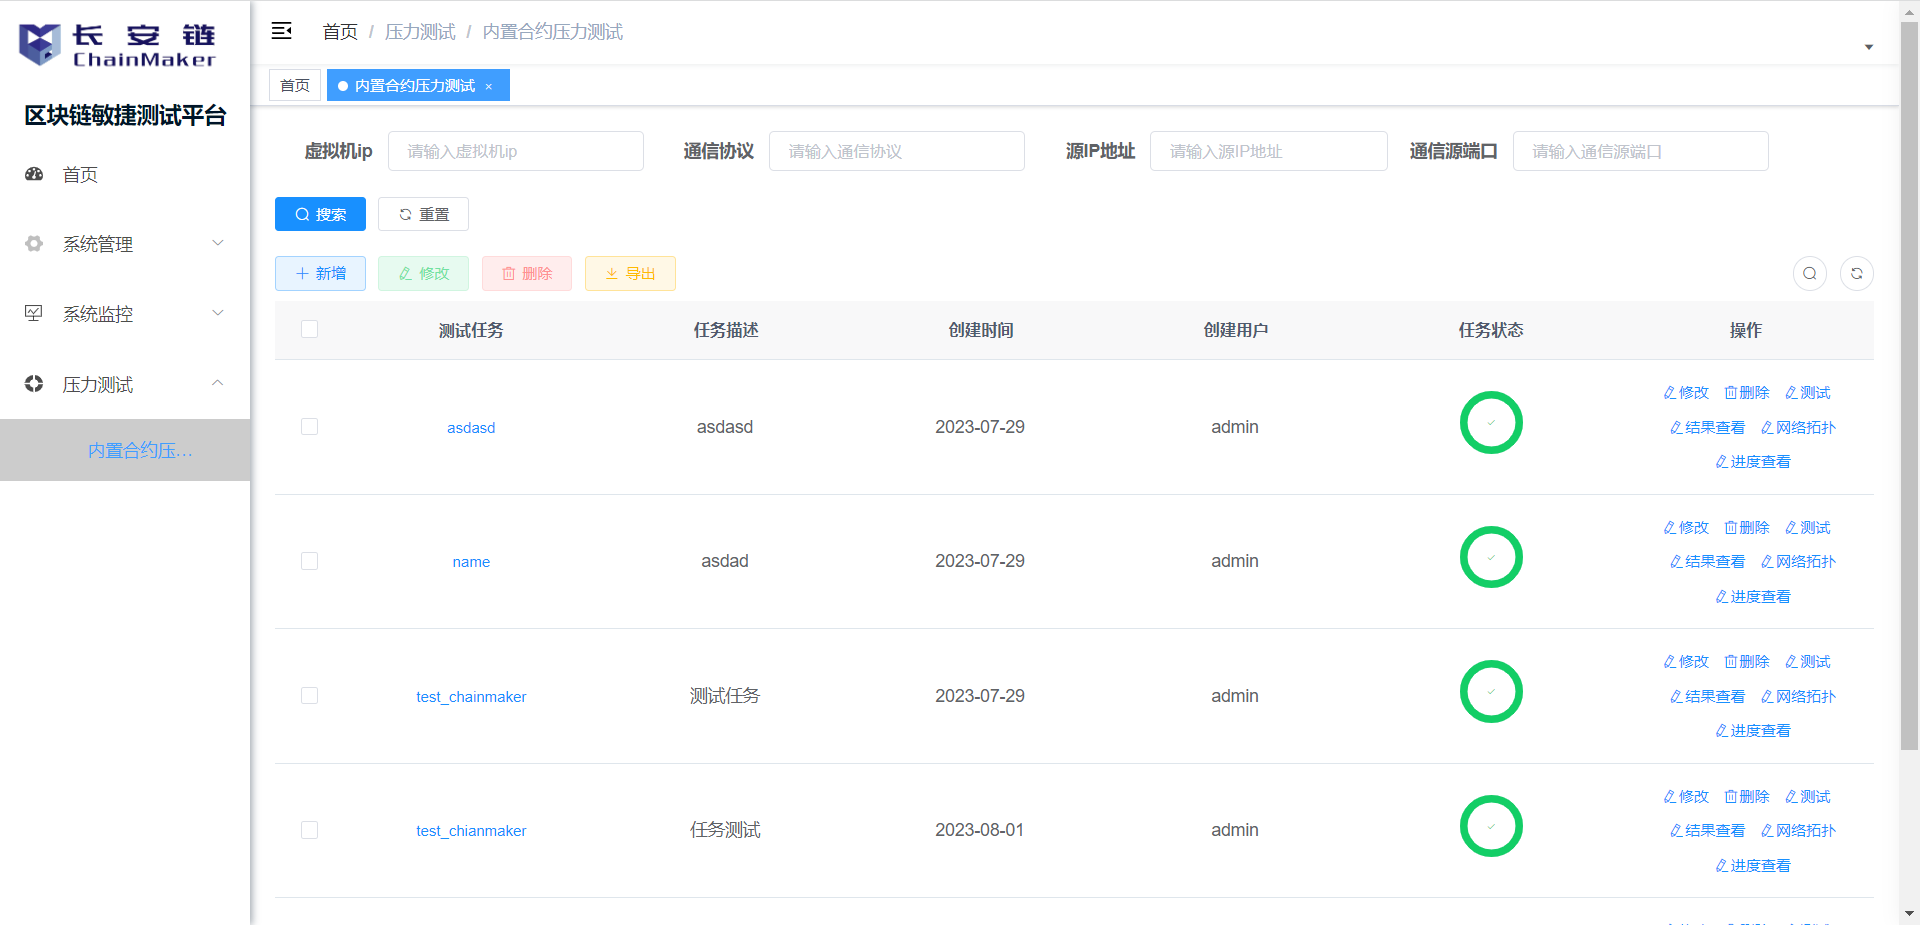Toggle the select-all checkbox in table header
Screen dimensions: 1920x925
click(x=310, y=329)
